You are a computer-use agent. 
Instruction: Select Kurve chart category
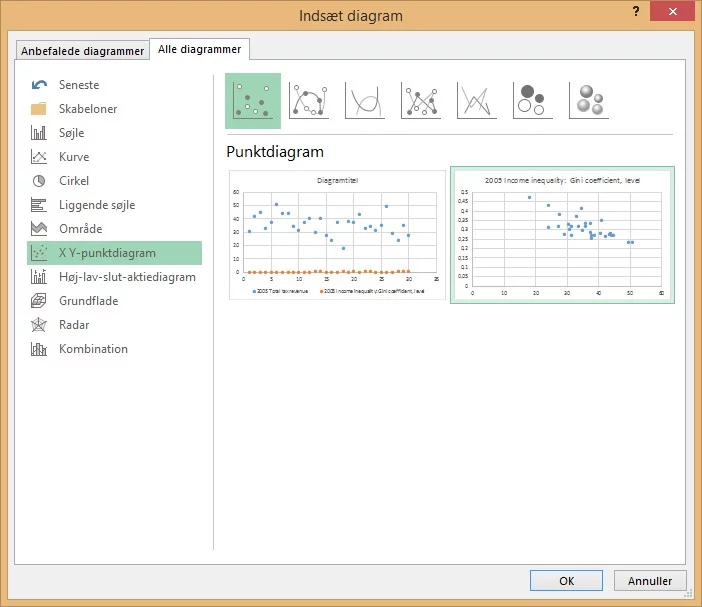[74, 157]
